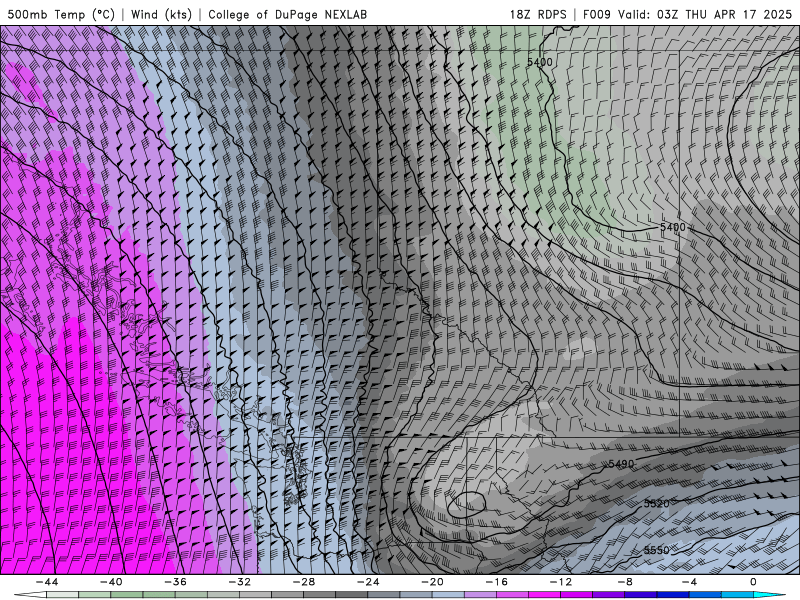Click the -20 colorbar tick label
This screenshot has height=600, width=800.
click(433, 582)
